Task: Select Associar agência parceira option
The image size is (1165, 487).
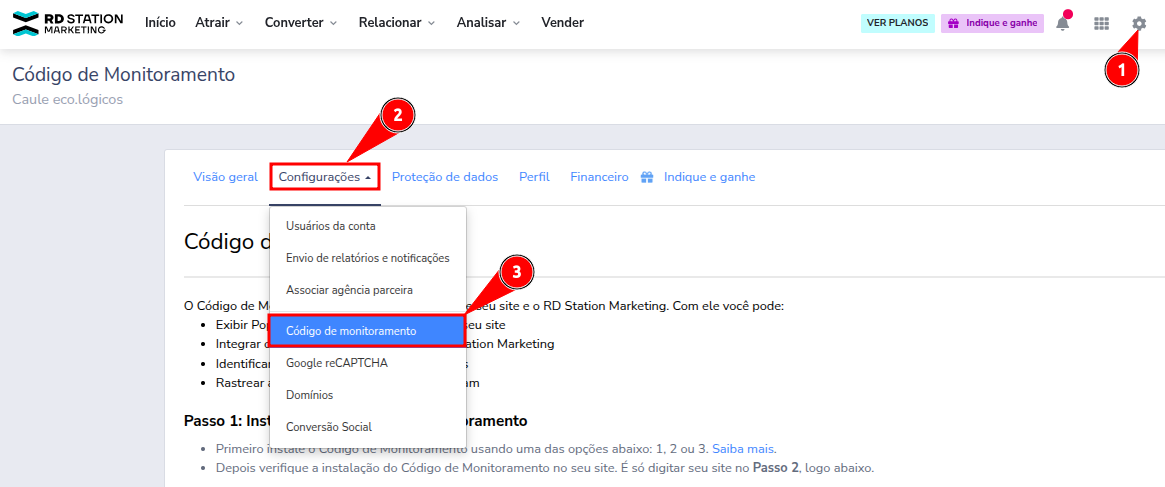Action: click(x=368, y=290)
